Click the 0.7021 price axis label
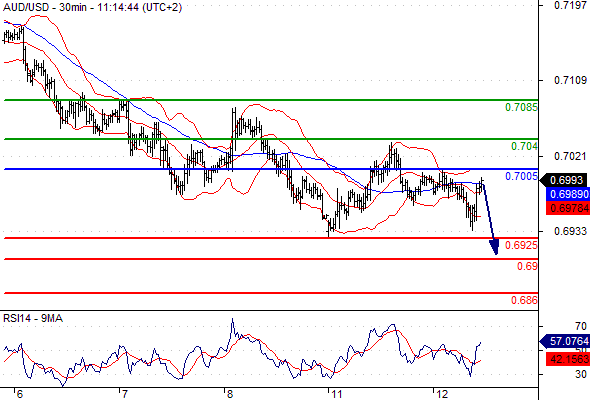 click(x=570, y=156)
